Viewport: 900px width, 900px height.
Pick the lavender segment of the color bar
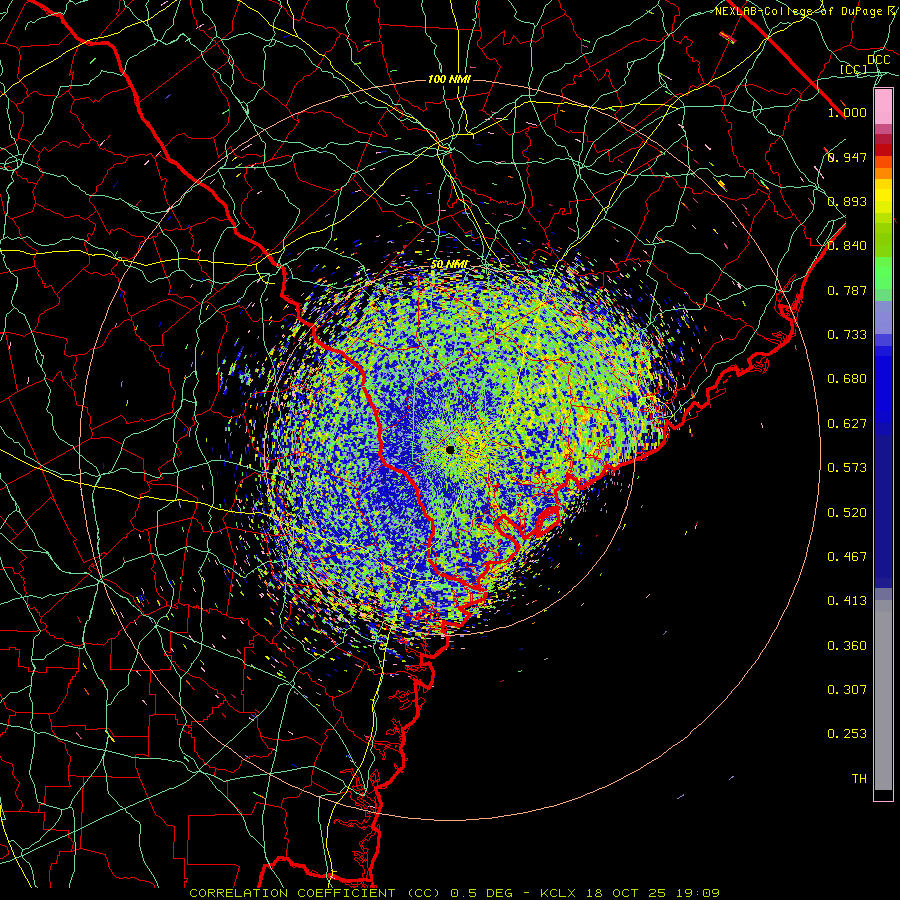pyautogui.click(x=883, y=317)
